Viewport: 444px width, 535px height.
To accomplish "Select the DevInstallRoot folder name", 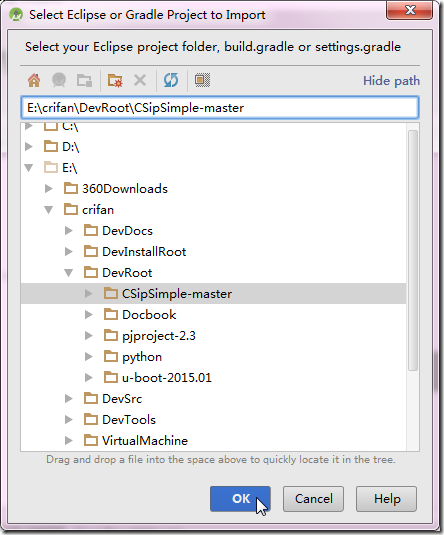I will click(144, 252).
